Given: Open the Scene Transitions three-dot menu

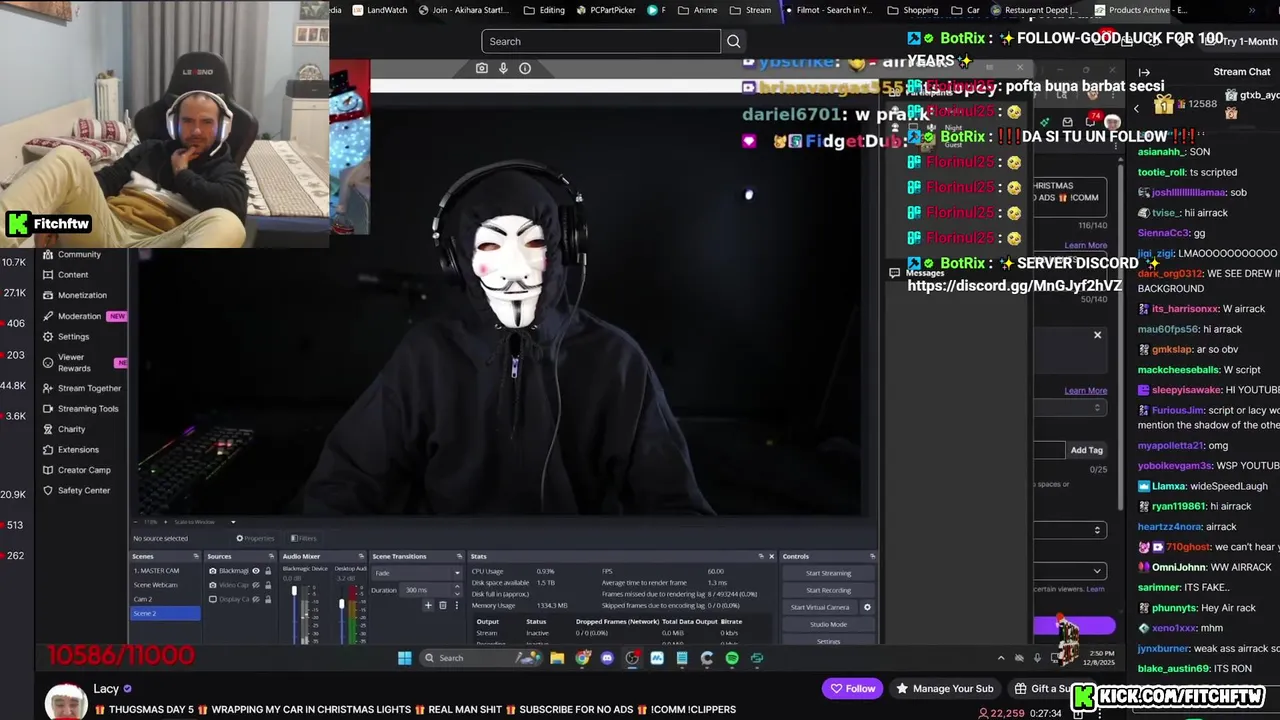Looking at the screenshot, I should (x=457, y=605).
